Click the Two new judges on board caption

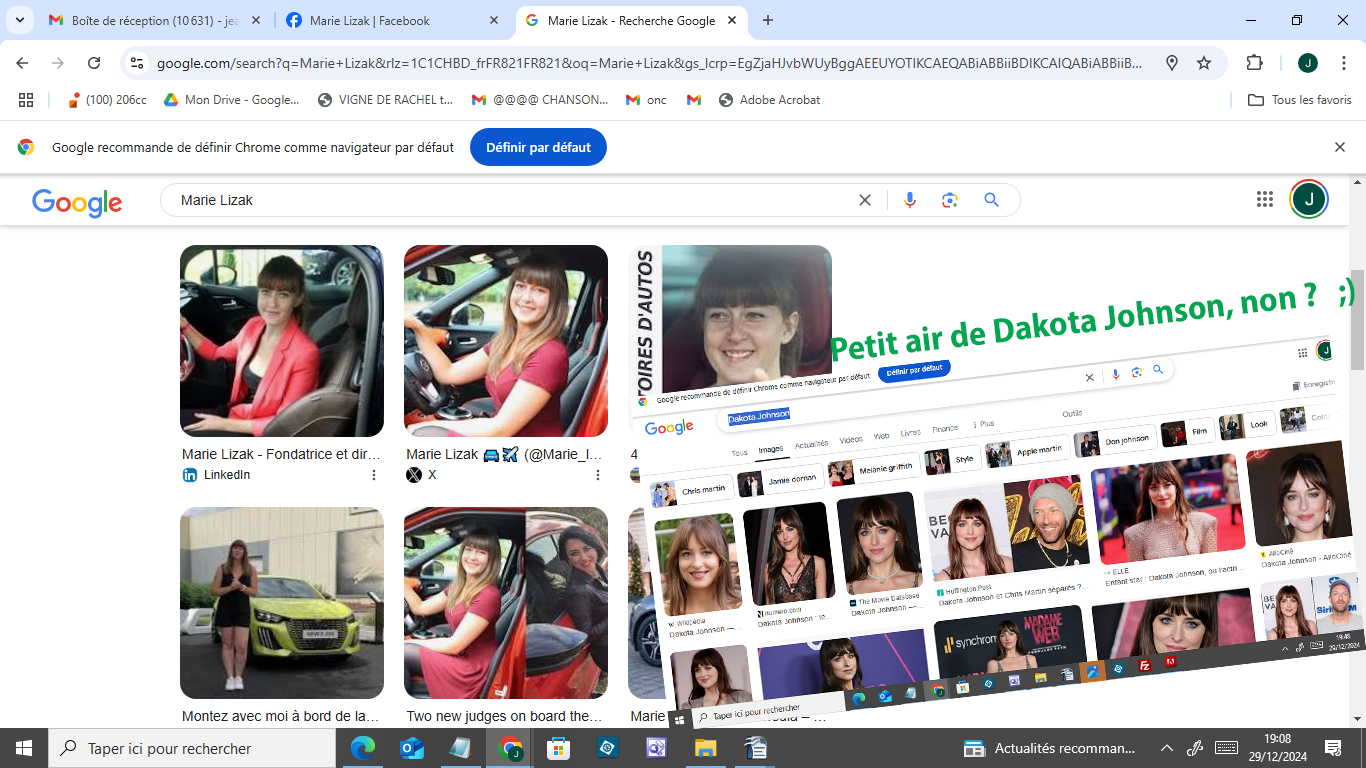(x=505, y=716)
